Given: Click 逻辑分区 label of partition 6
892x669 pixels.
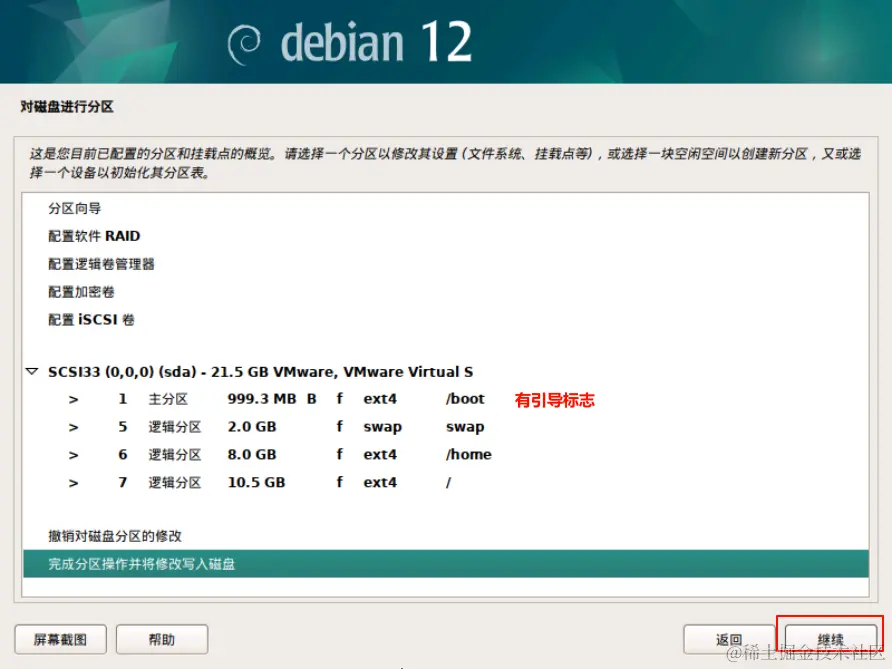Looking at the screenshot, I should point(175,455).
